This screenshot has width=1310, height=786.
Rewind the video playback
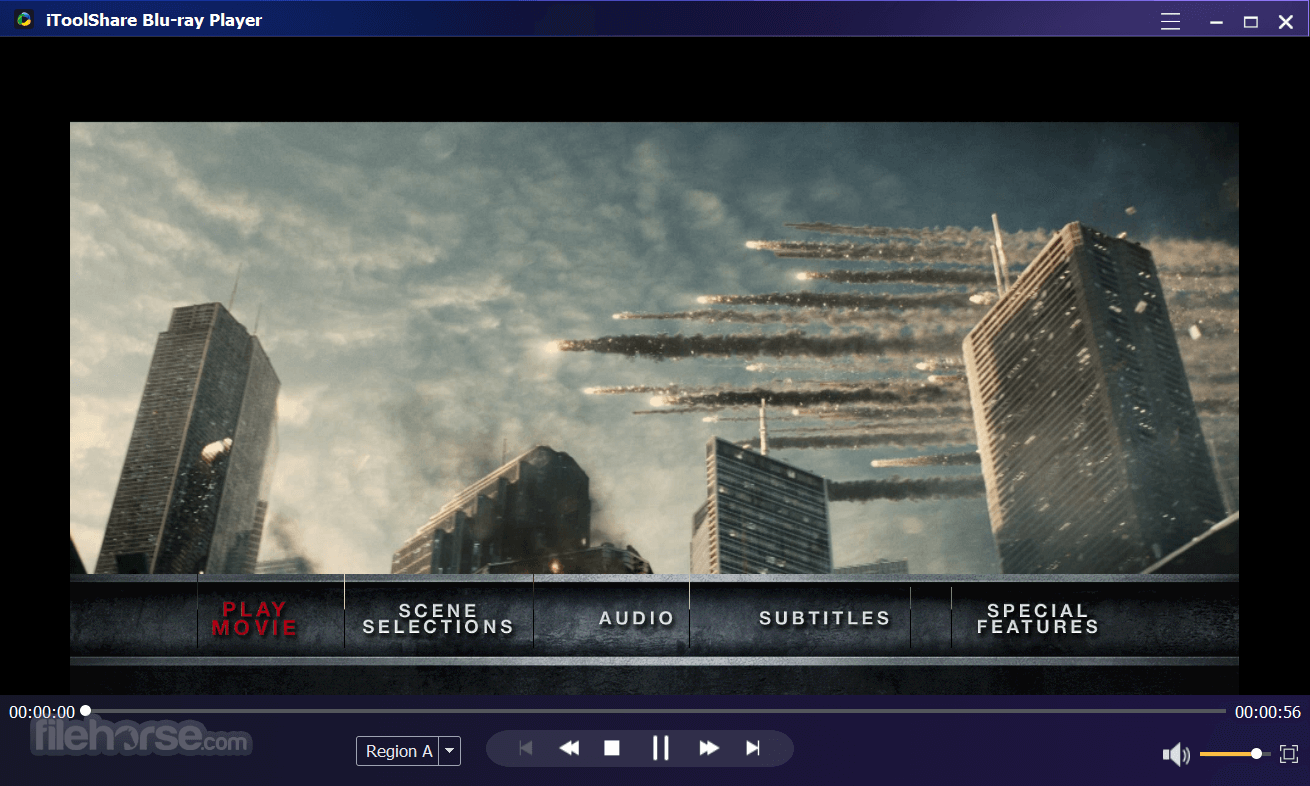[569, 748]
